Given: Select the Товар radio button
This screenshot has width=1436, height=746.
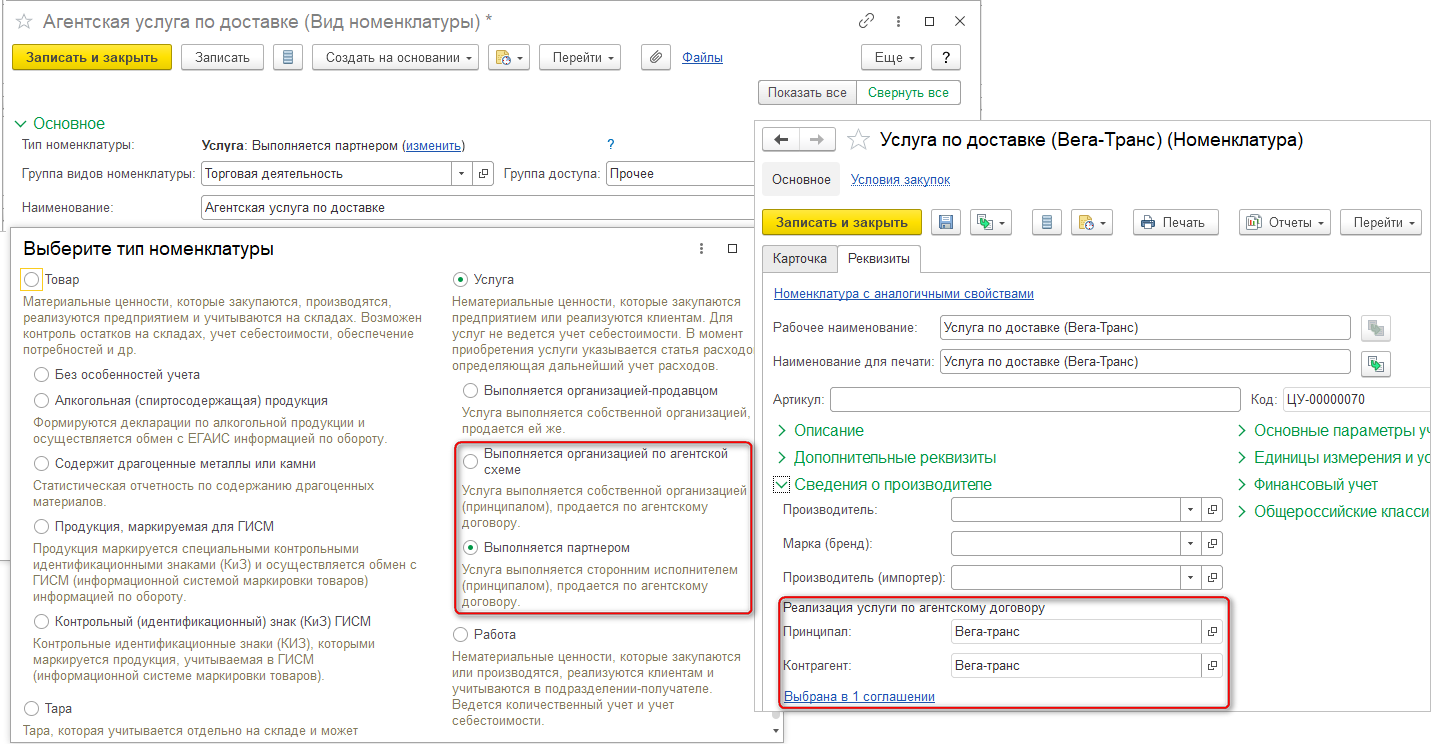Looking at the screenshot, I should pos(32,280).
